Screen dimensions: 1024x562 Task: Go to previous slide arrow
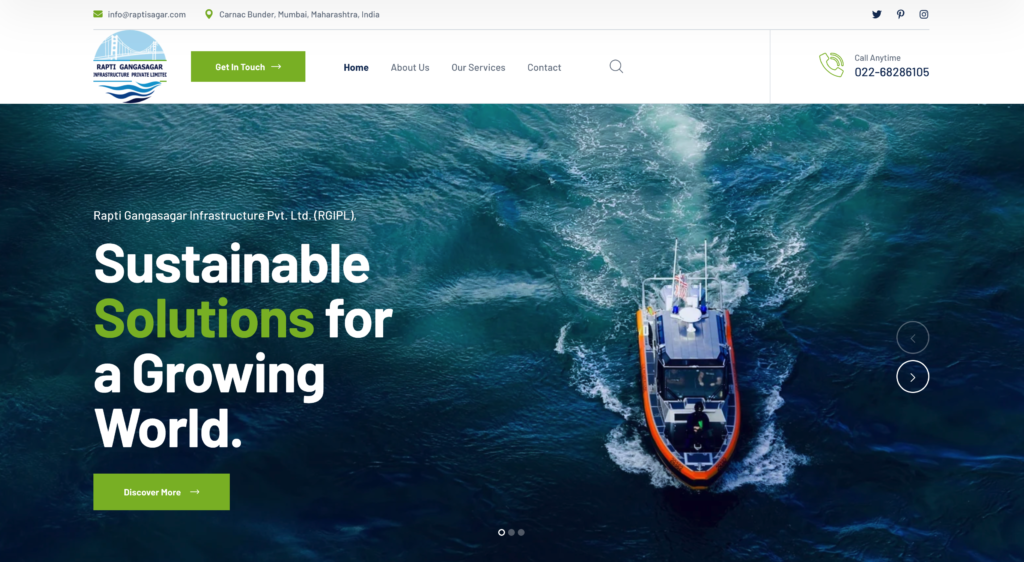912,338
